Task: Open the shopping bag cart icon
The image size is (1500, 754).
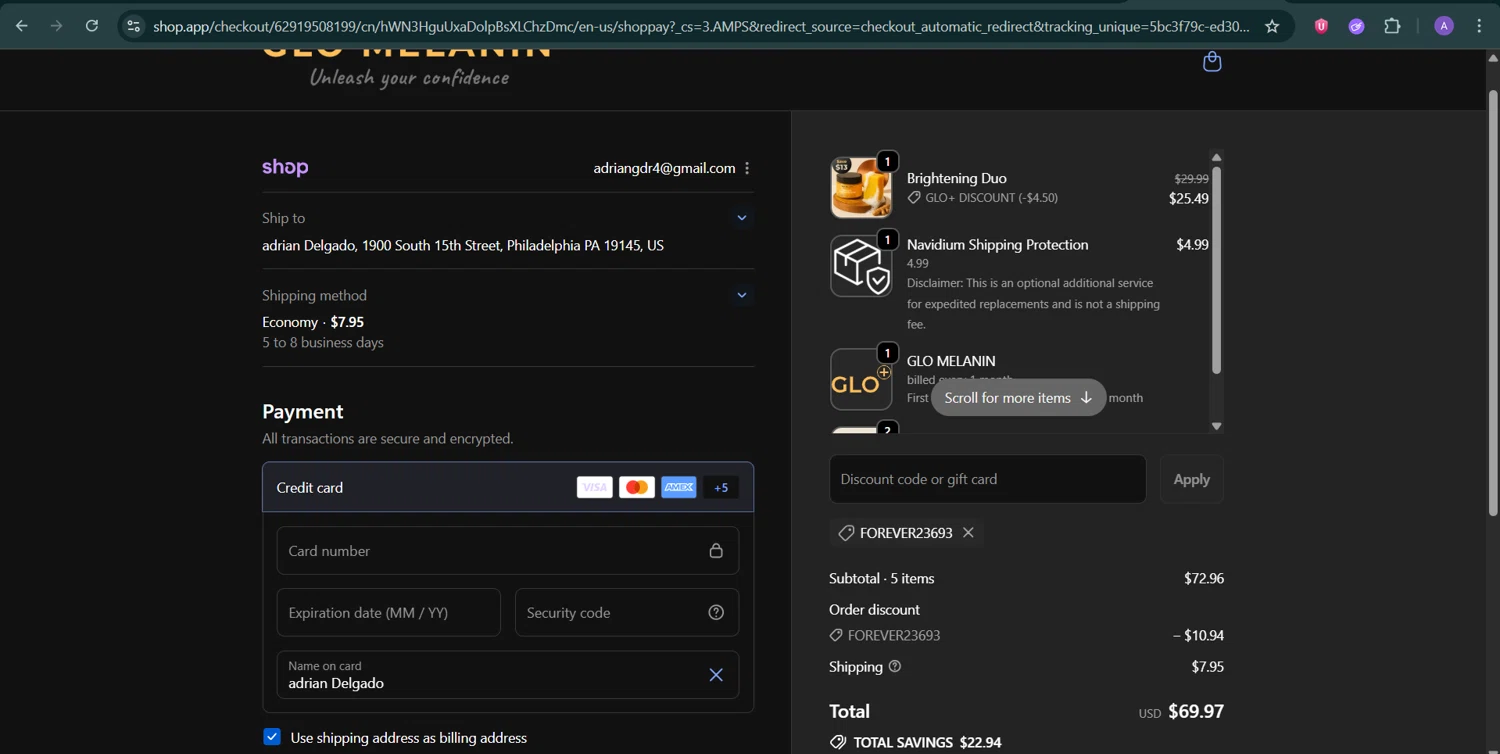Action: point(1212,62)
